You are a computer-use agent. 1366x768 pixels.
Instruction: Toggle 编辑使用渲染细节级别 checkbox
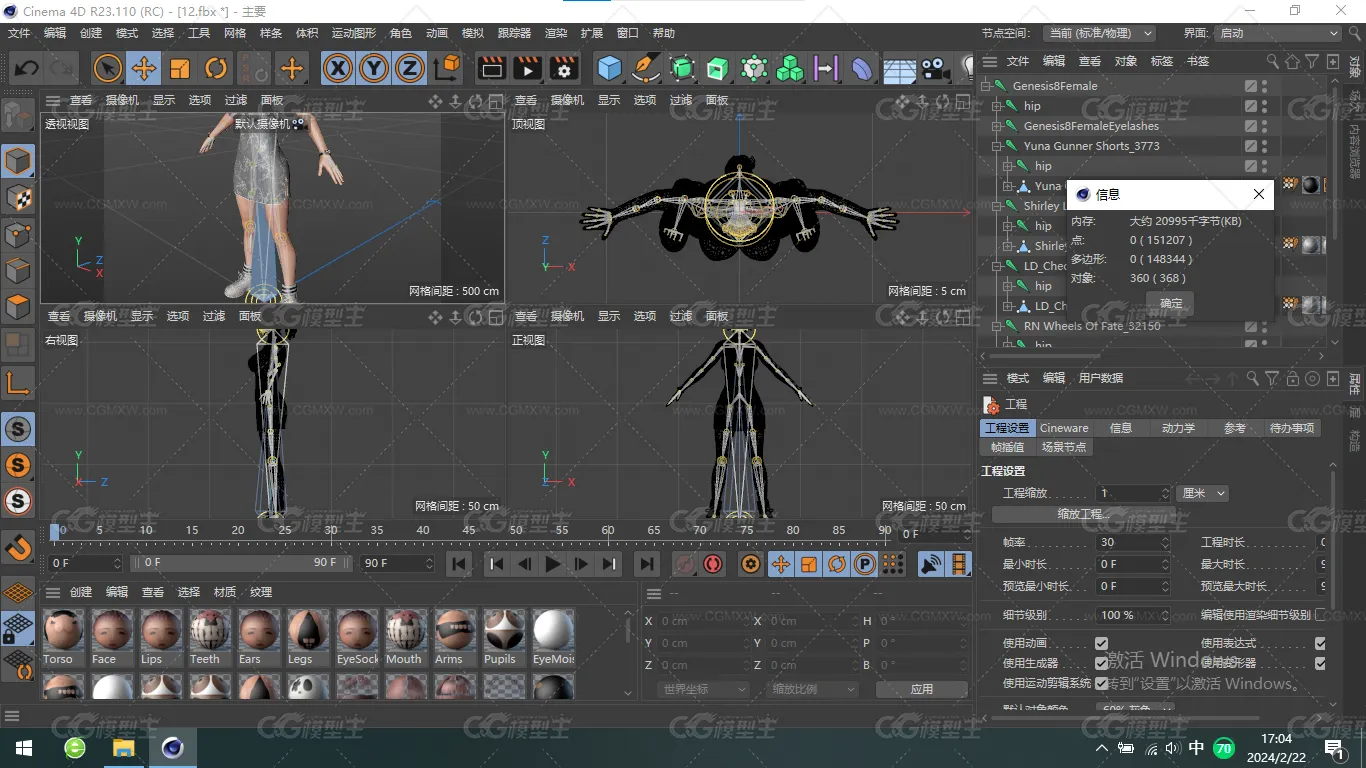1320,614
